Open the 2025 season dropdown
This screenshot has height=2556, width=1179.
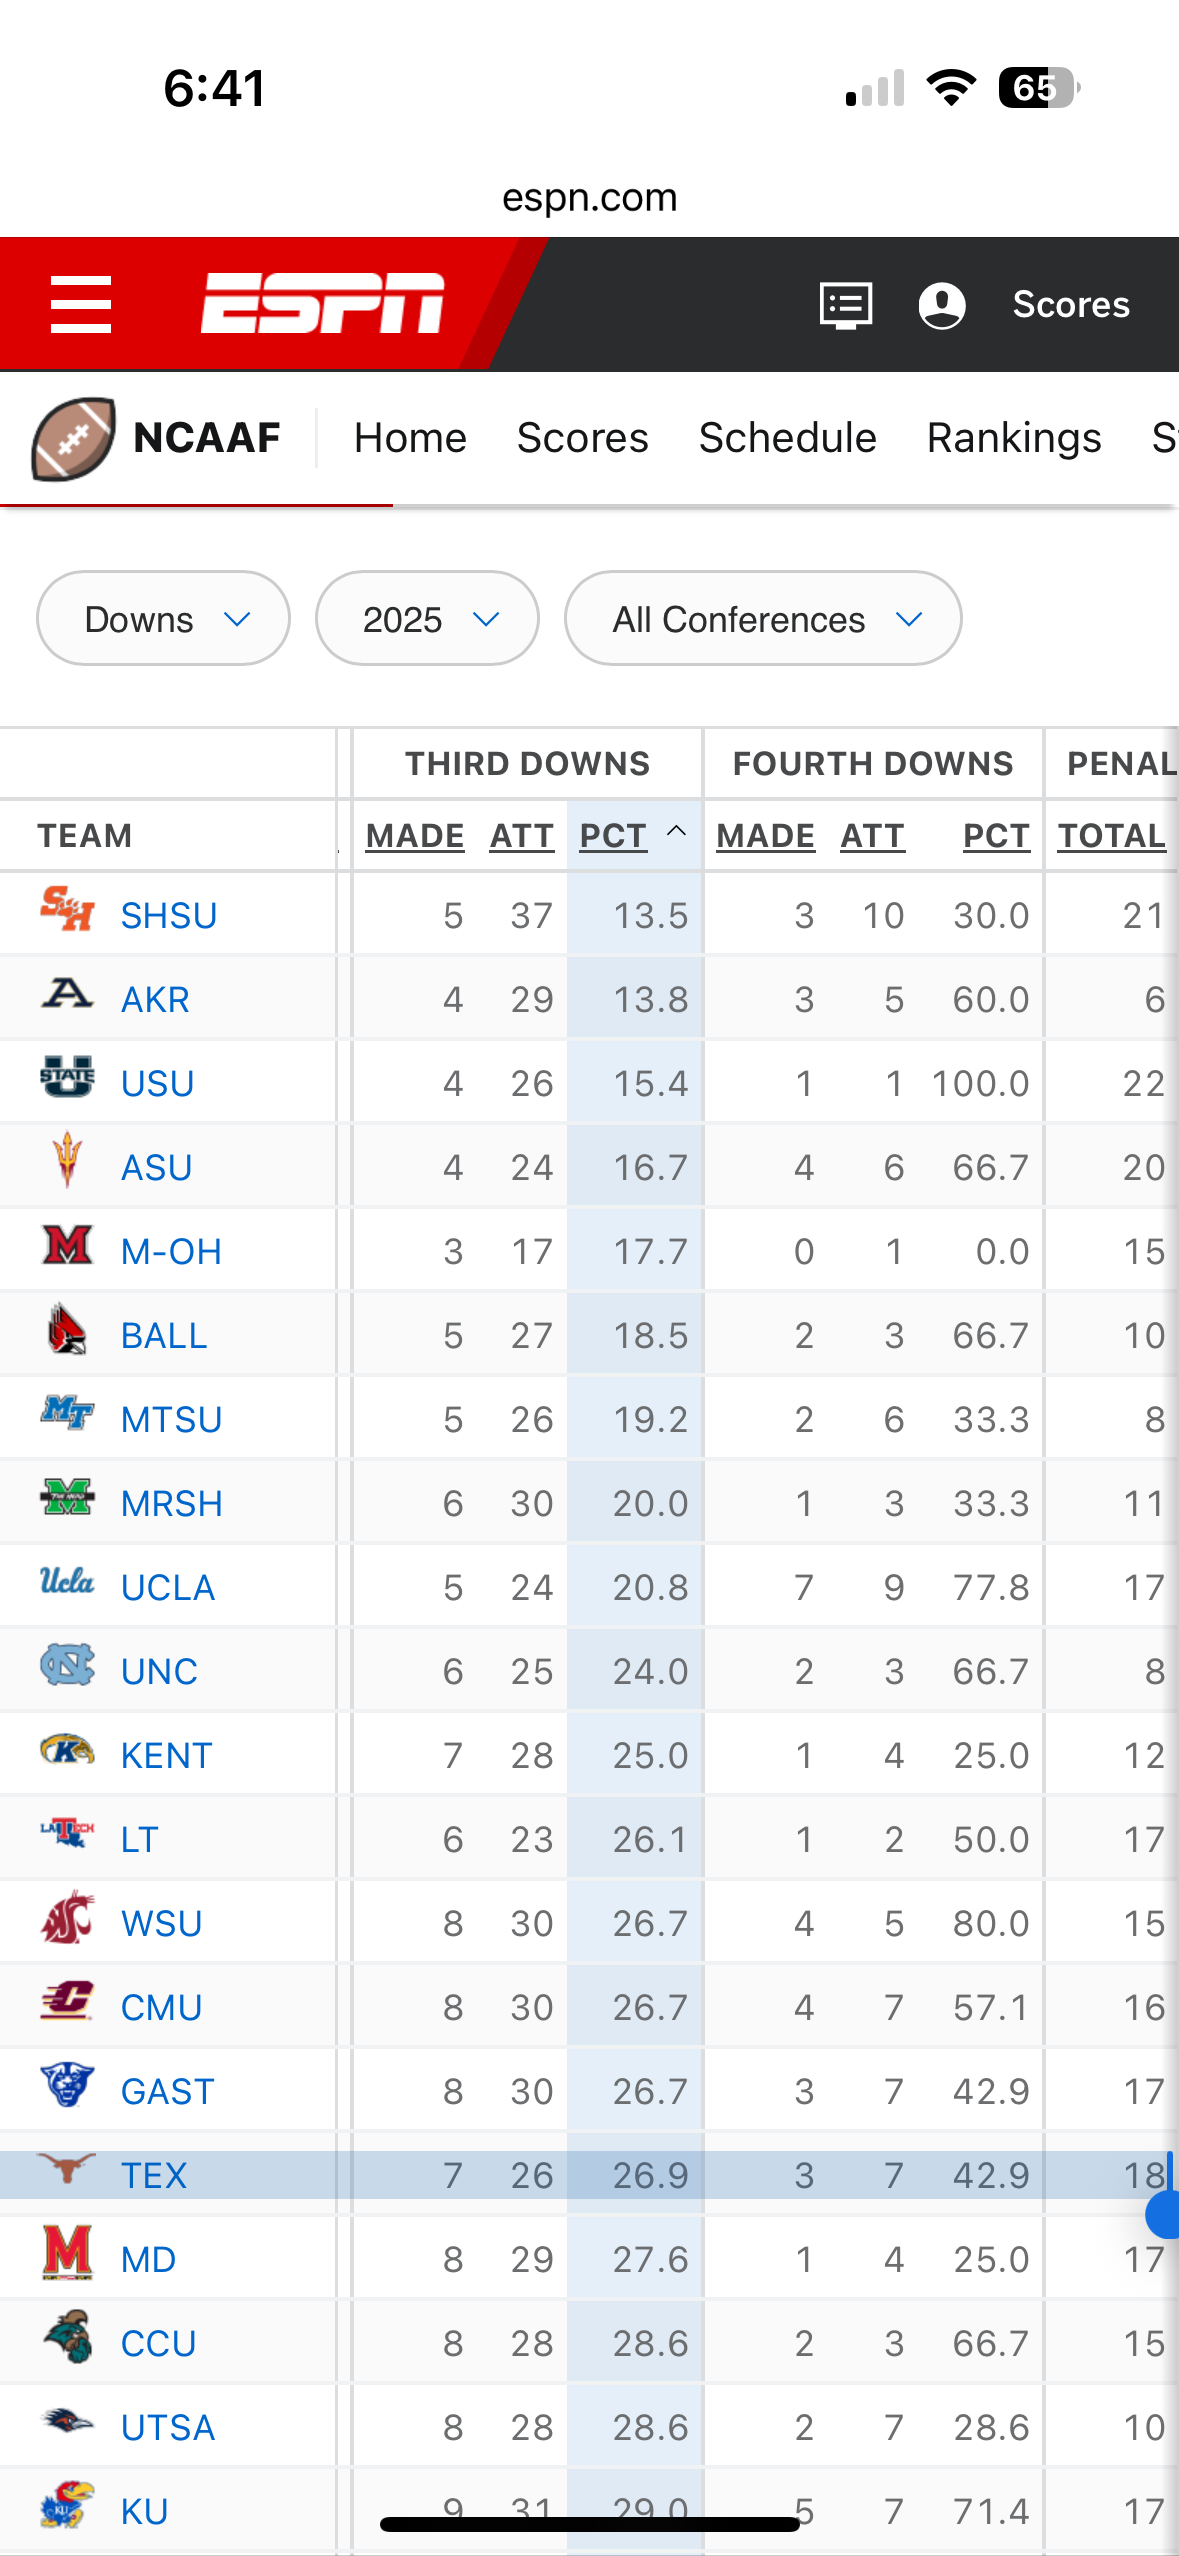click(x=427, y=619)
